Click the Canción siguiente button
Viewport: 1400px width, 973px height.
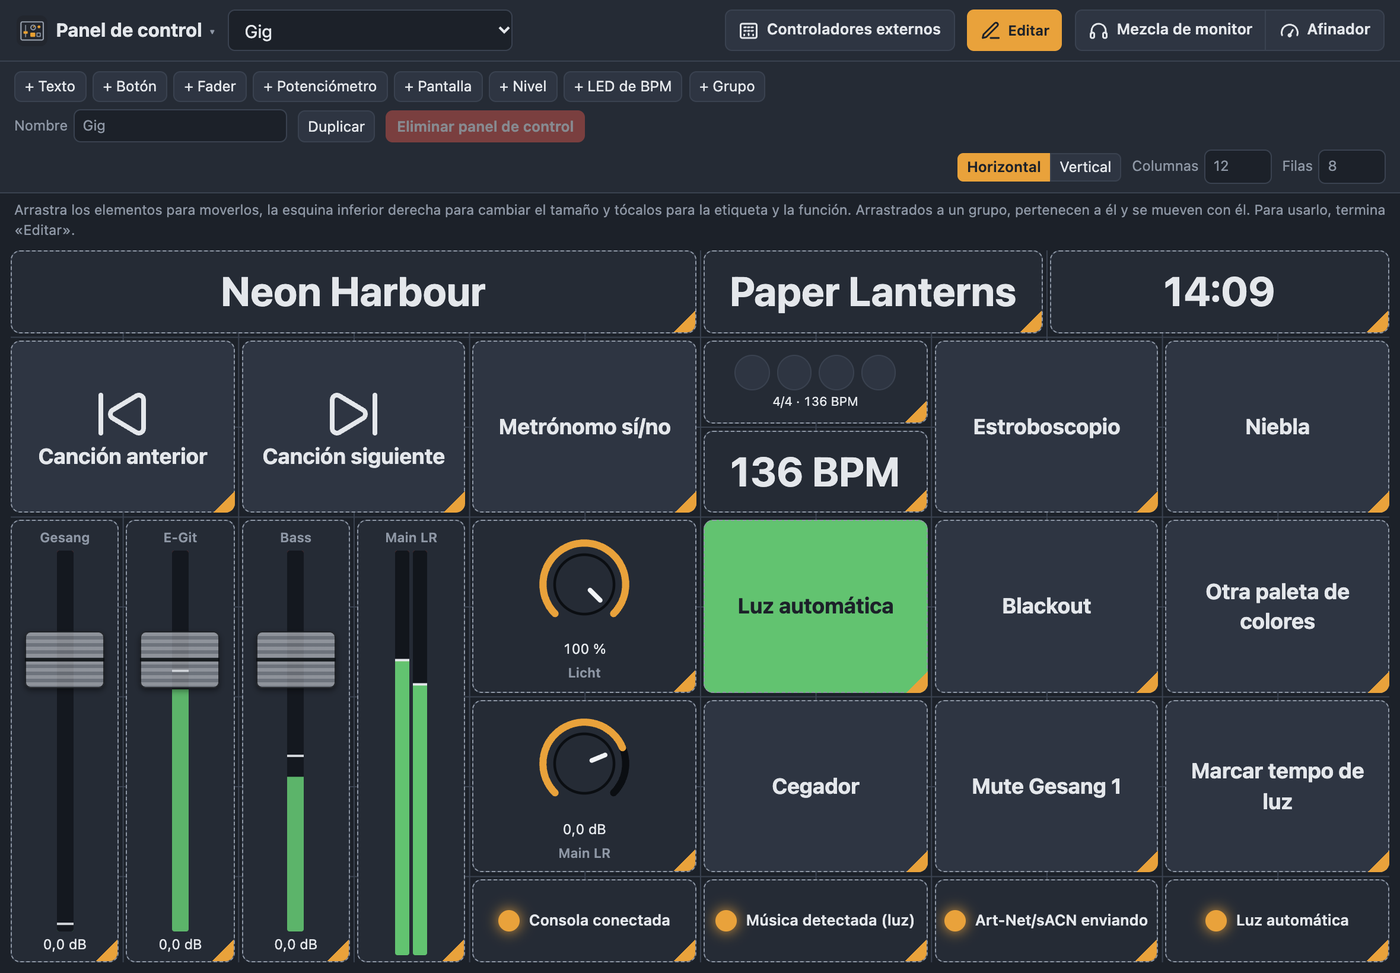pyautogui.click(x=353, y=427)
